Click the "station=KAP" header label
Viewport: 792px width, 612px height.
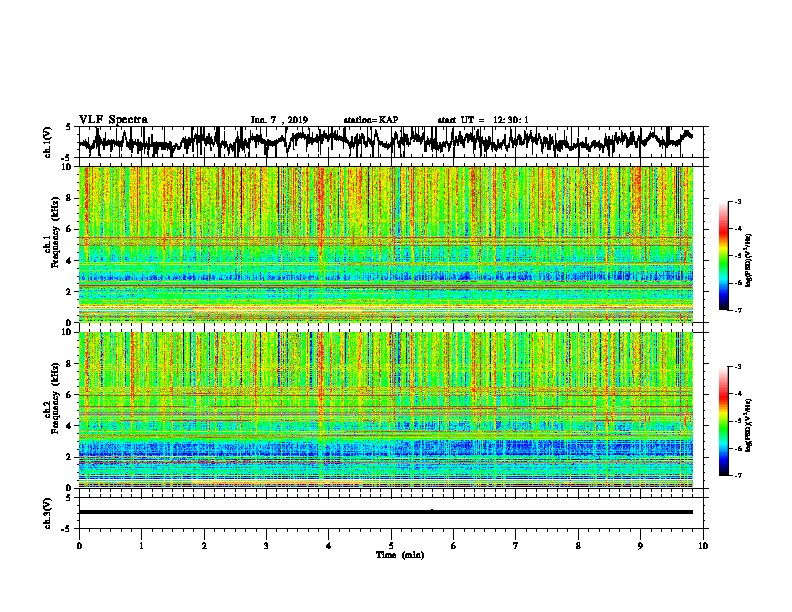click(371, 120)
